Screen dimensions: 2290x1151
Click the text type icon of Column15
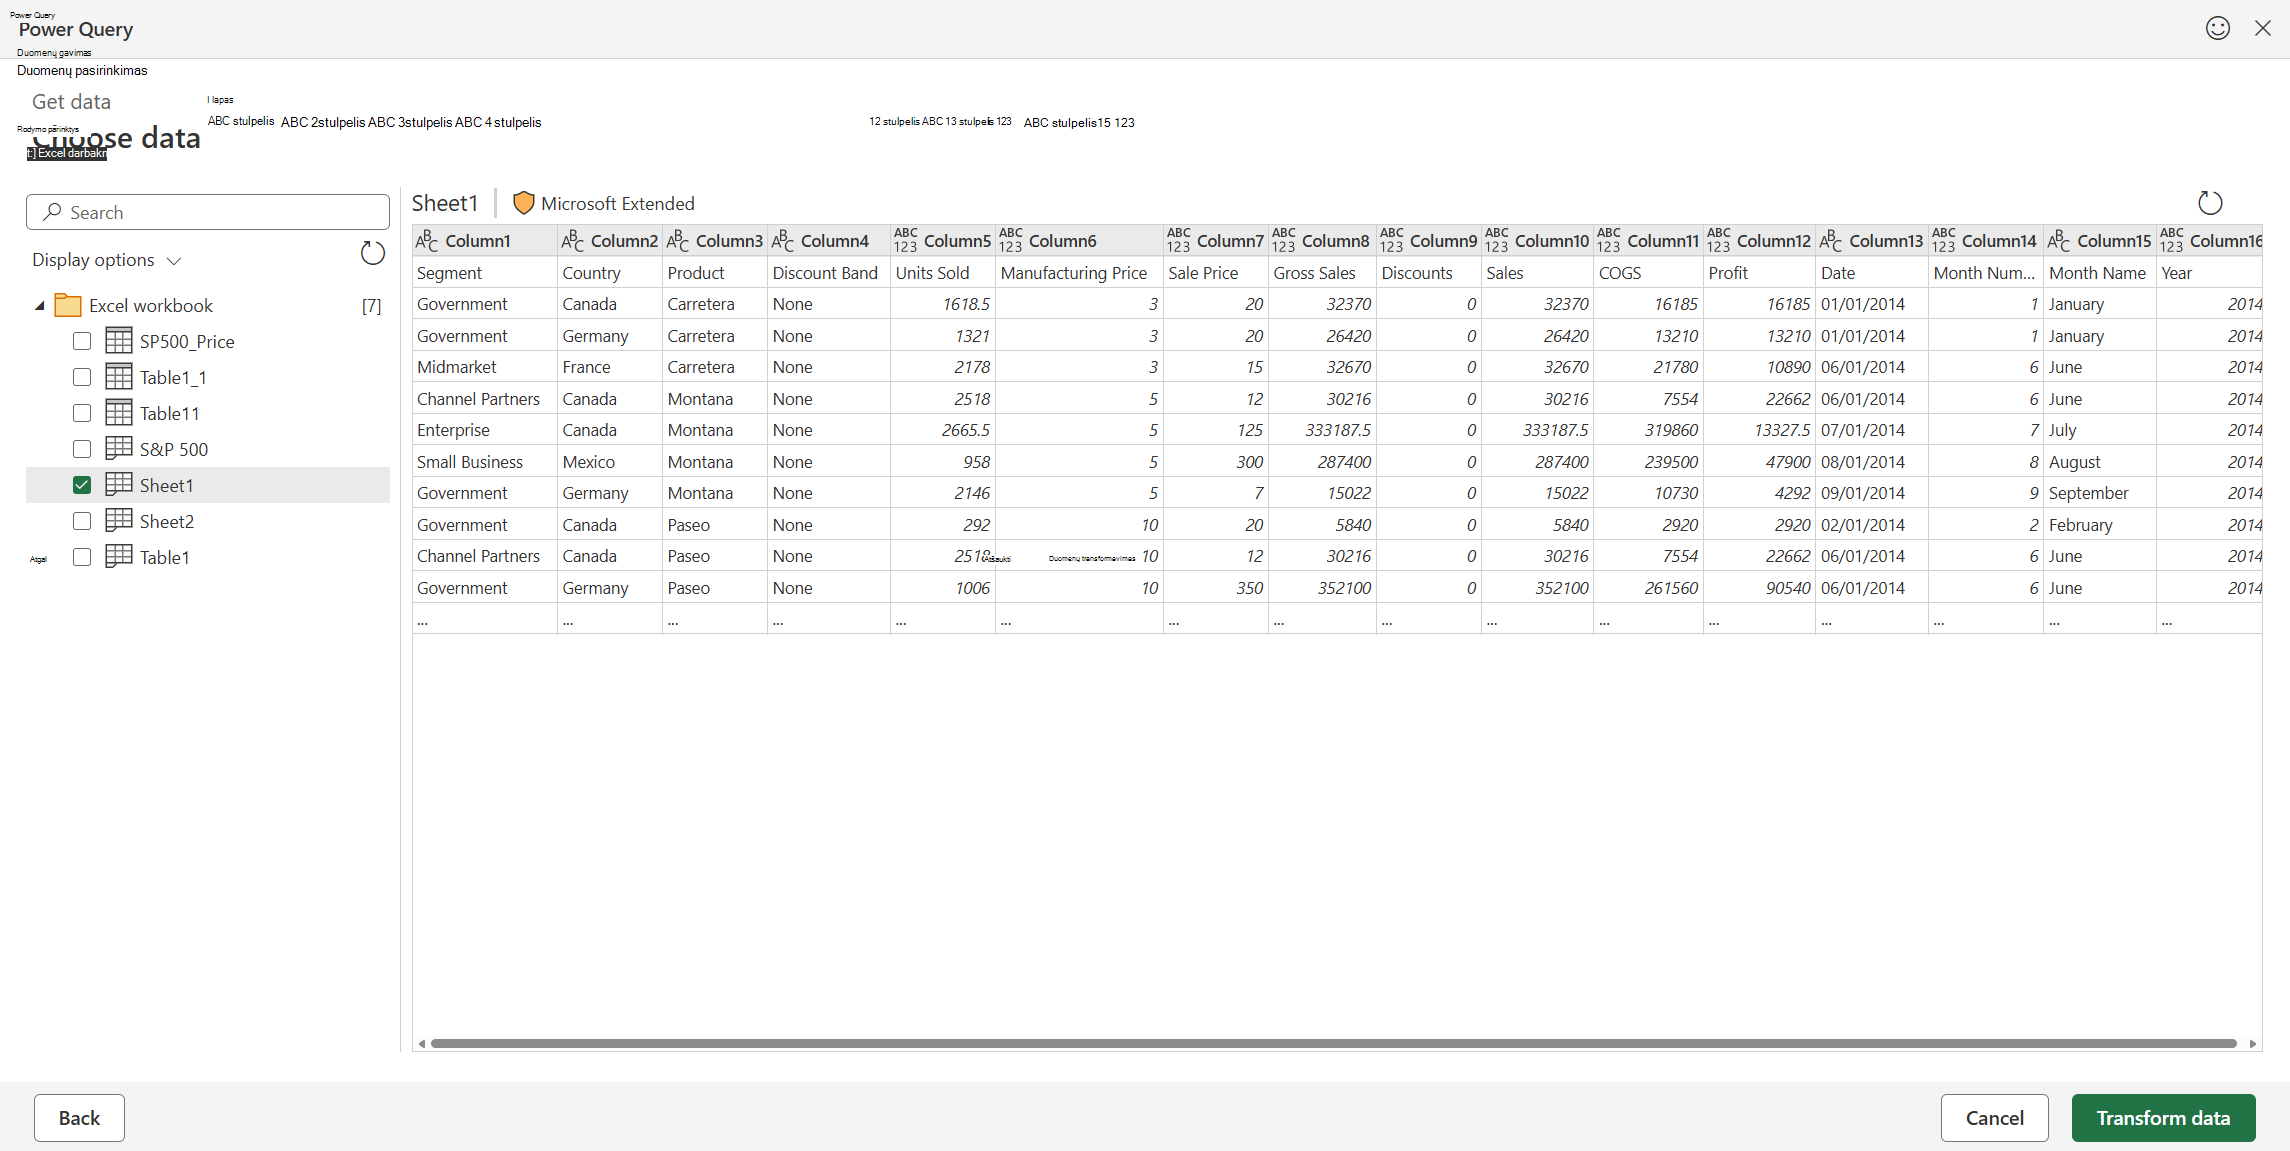(2059, 241)
